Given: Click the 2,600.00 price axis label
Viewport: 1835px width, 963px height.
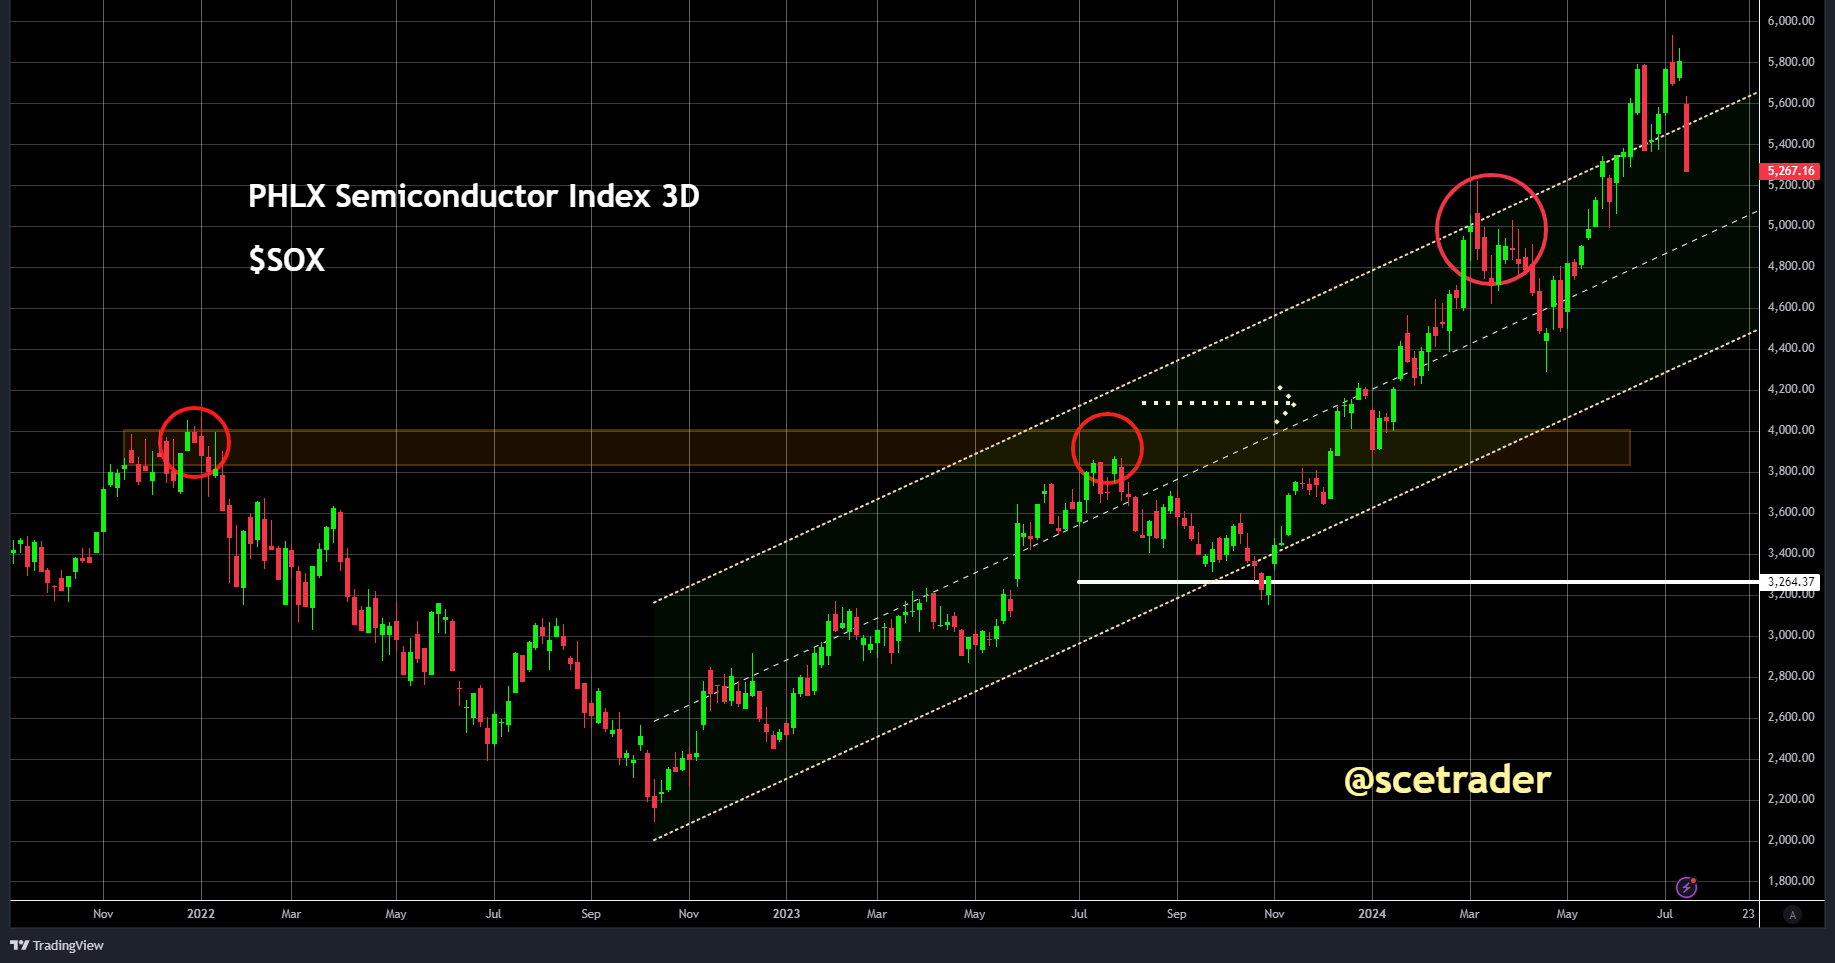Looking at the screenshot, I should pos(1791,717).
